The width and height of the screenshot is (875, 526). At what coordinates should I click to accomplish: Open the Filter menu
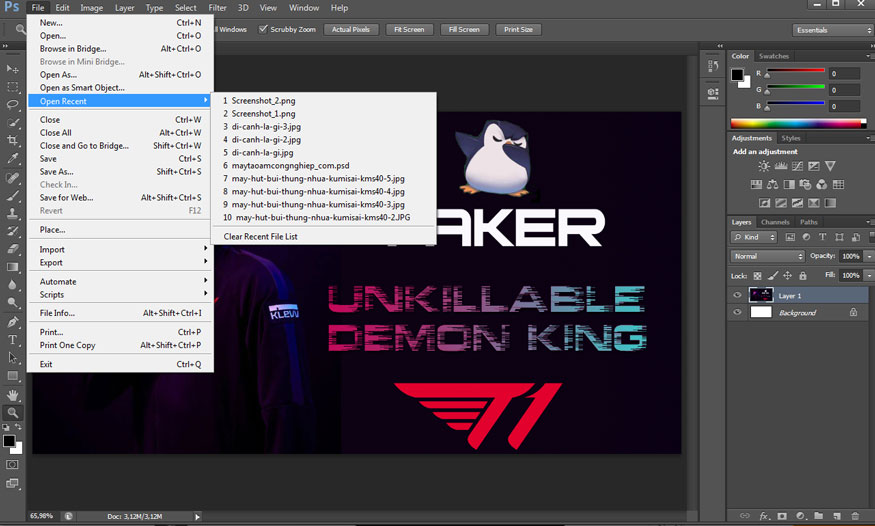pyautogui.click(x=217, y=8)
